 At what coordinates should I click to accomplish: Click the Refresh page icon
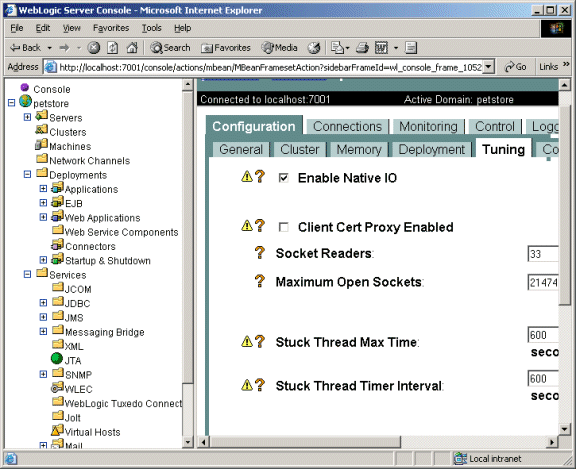(112, 48)
